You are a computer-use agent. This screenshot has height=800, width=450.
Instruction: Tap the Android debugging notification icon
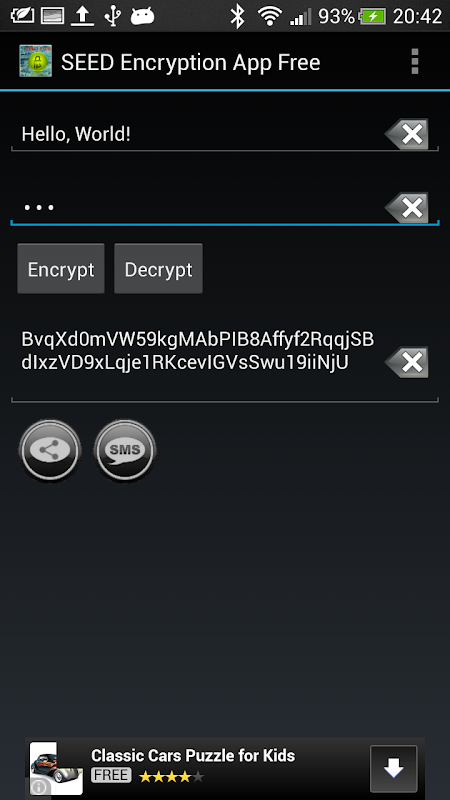coord(142,16)
